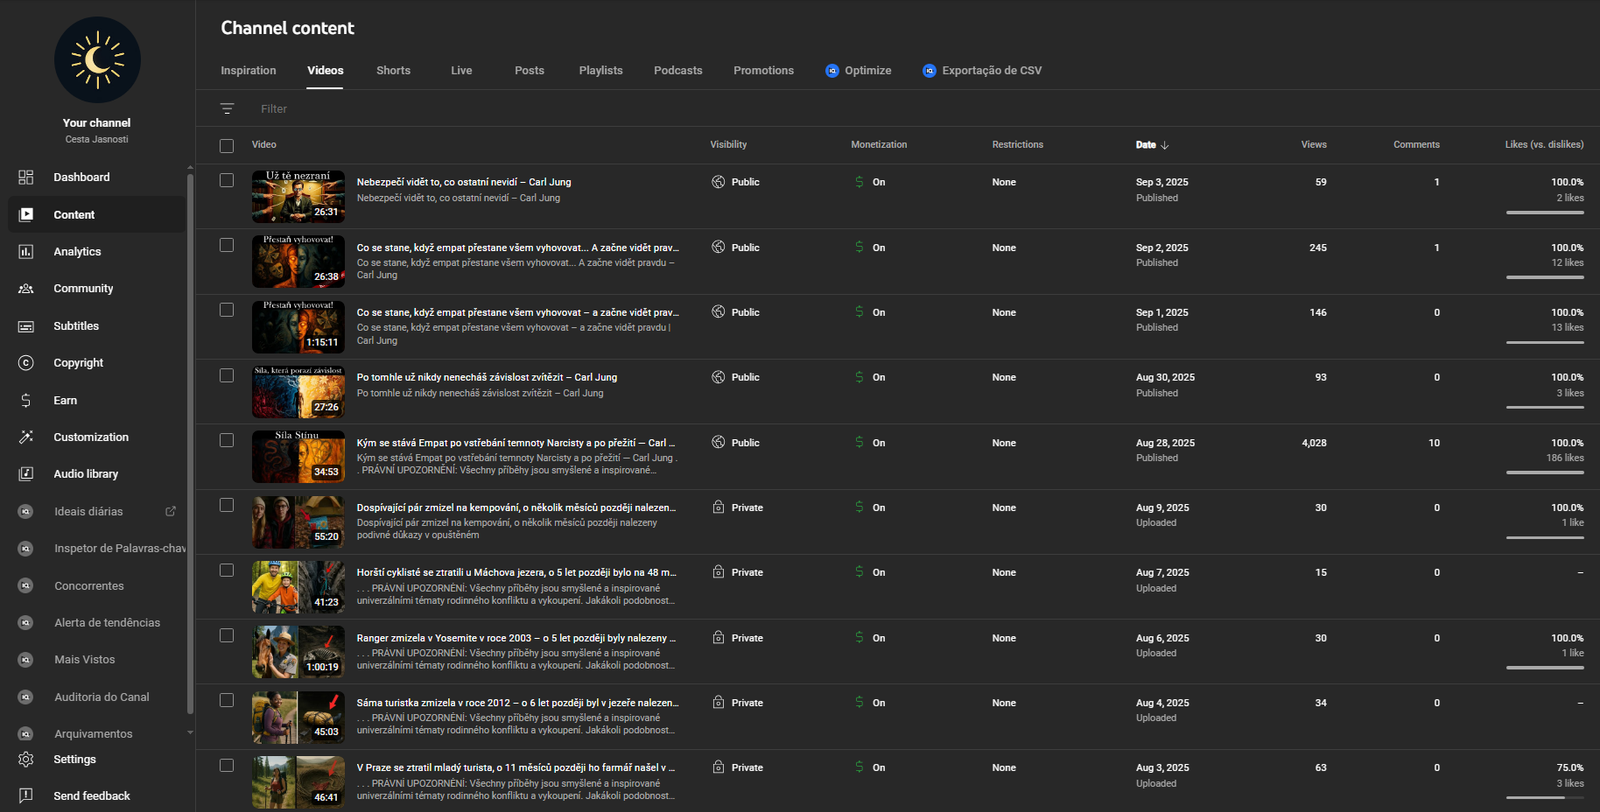Click the Earn dollar sign icon
The image size is (1600, 812).
26,400
